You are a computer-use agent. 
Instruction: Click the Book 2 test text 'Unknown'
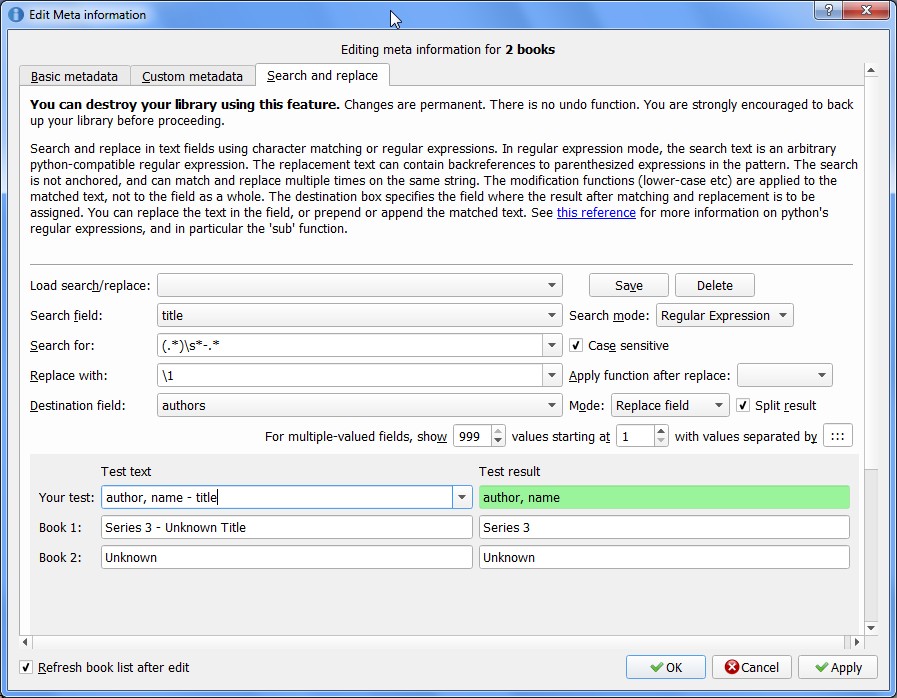[x=287, y=557]
